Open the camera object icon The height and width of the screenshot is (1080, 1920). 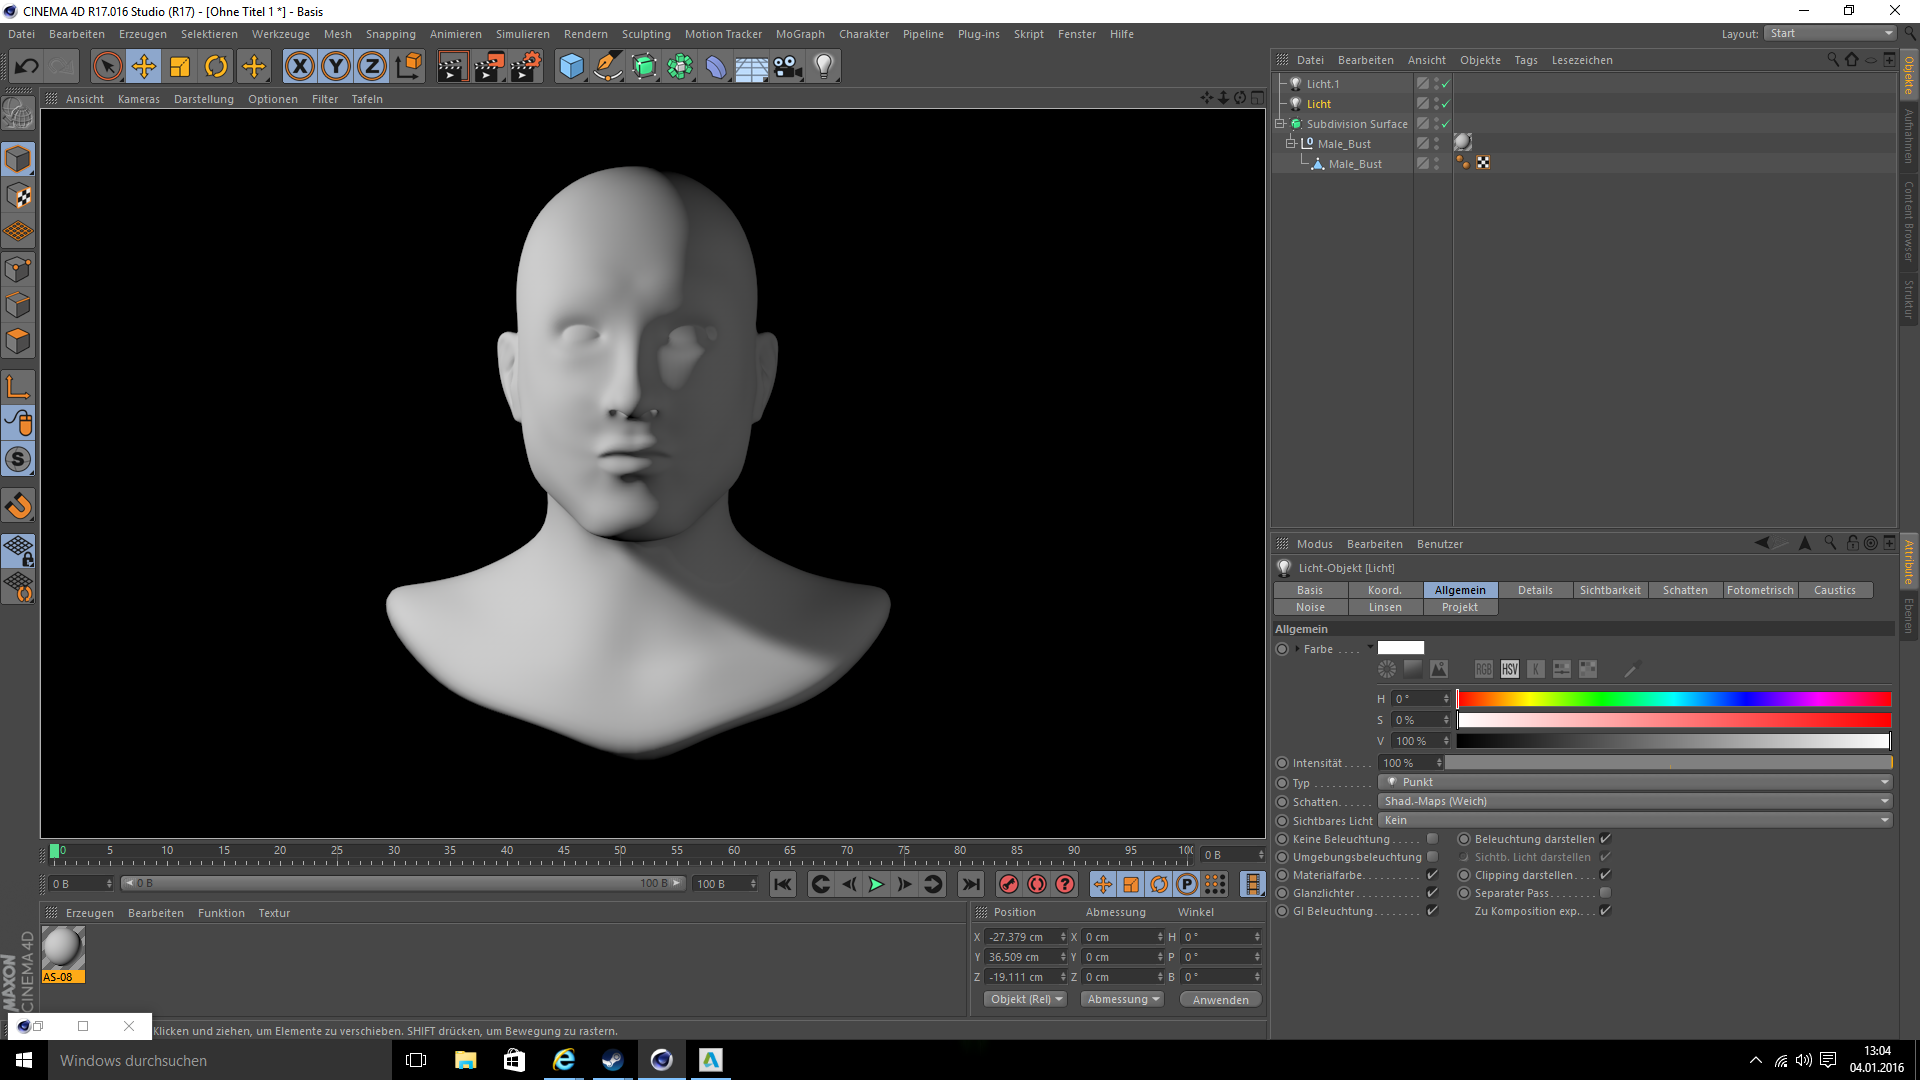pyautogui.click(x=787, y=67)
